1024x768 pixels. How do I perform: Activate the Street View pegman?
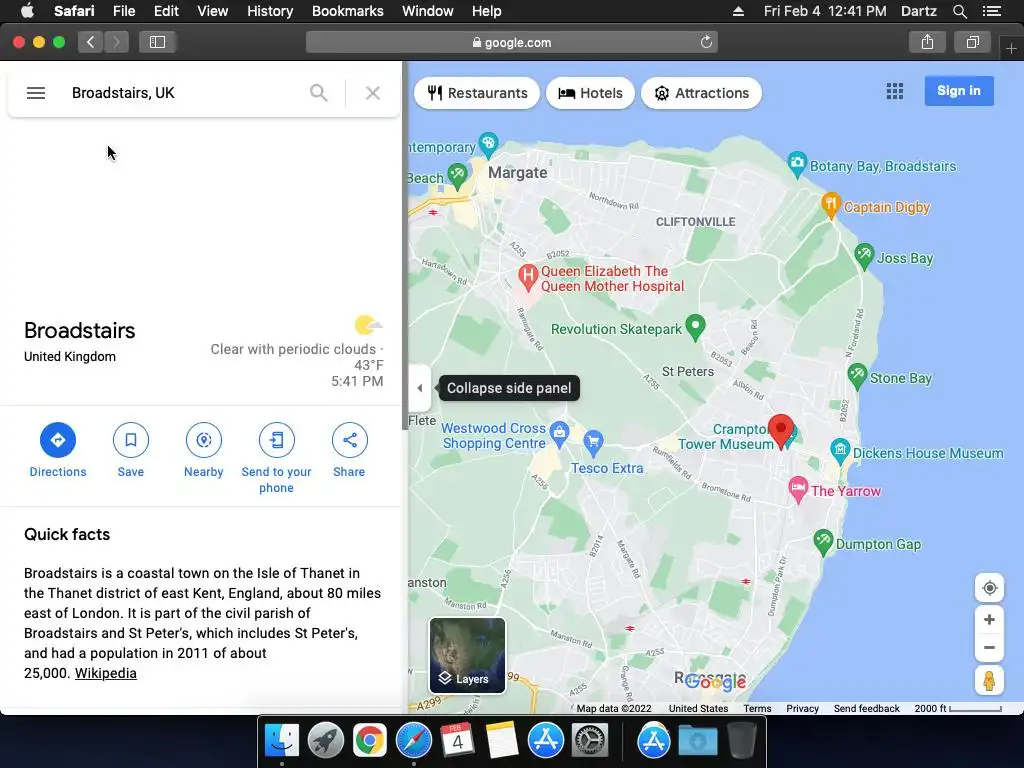989,680
